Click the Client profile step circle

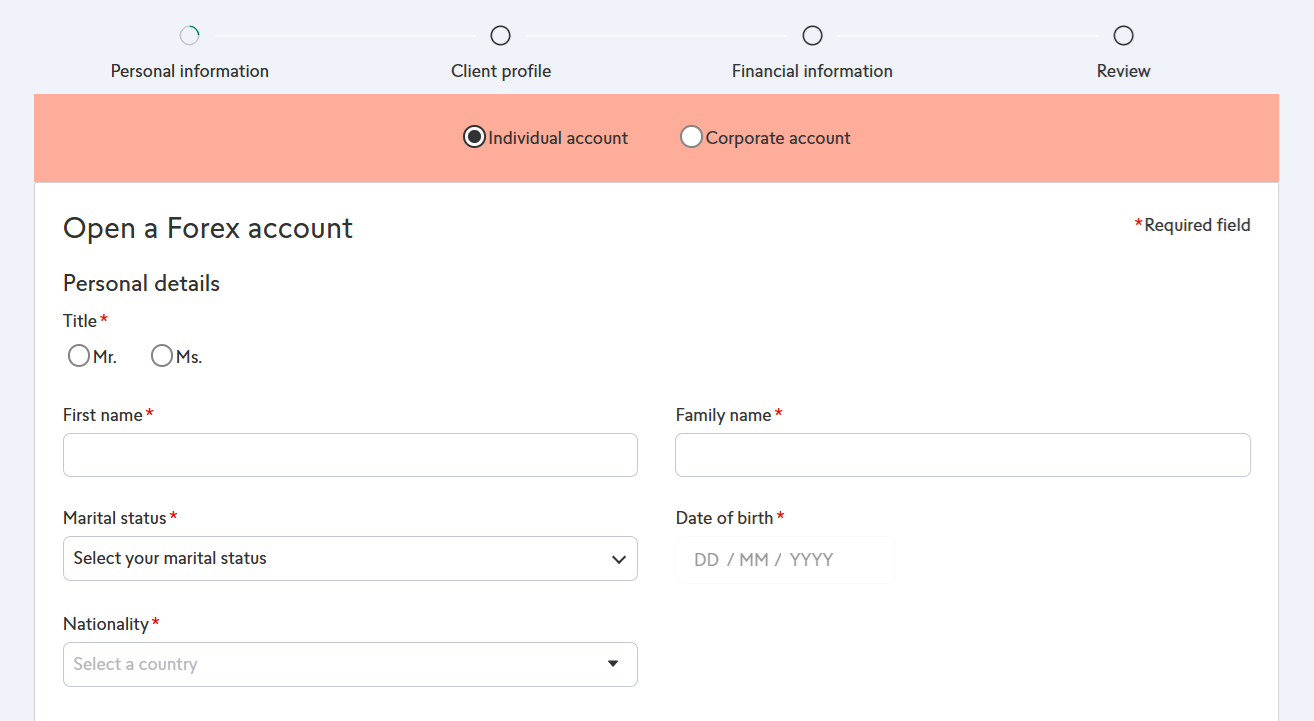(x=501, y=36)
